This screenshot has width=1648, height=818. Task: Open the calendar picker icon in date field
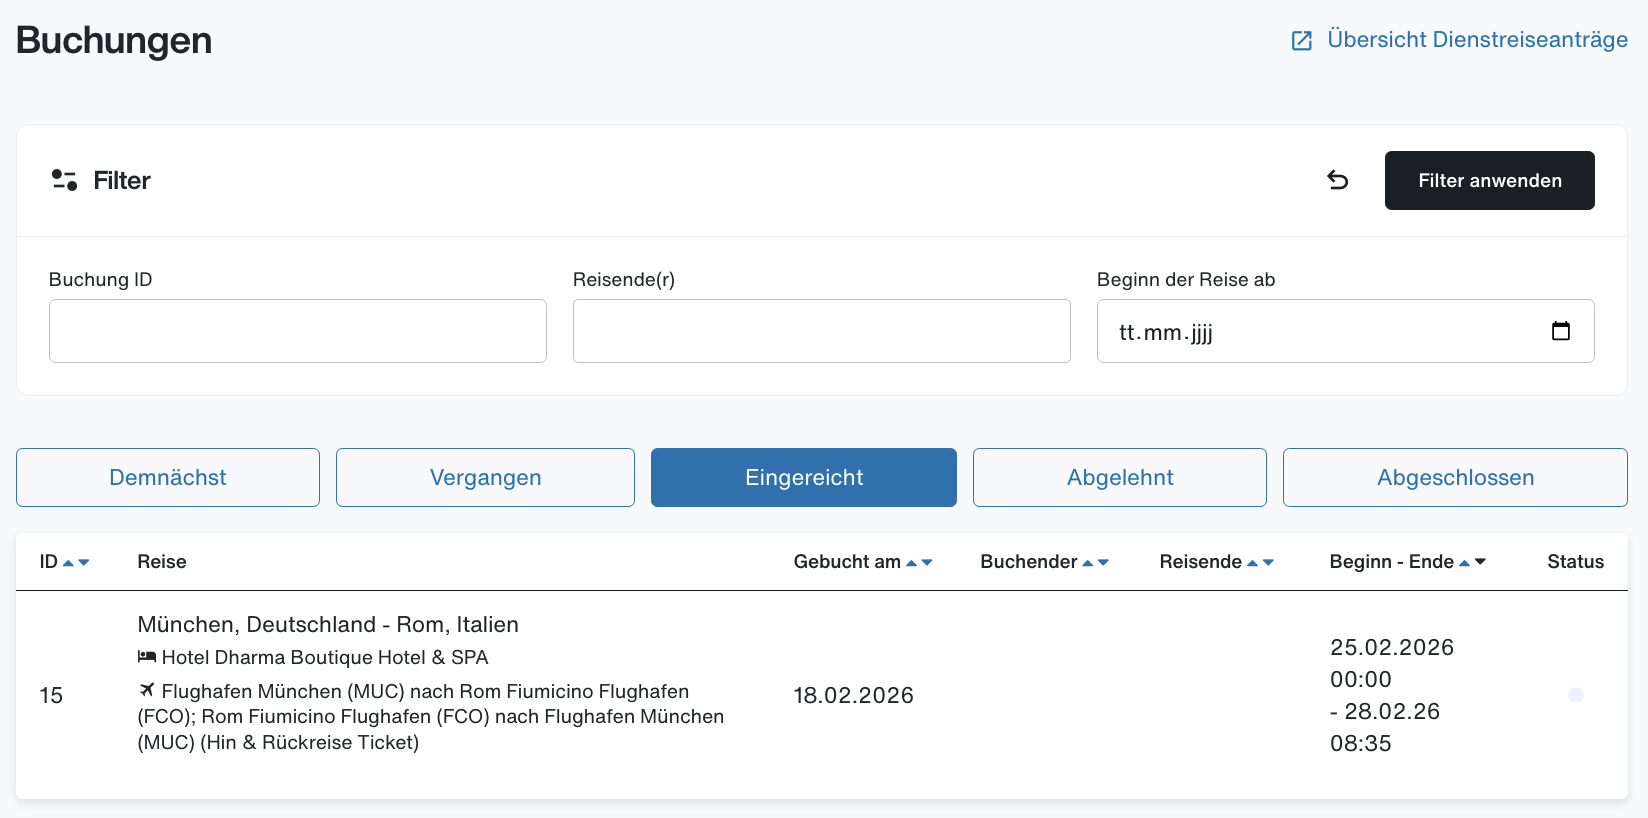pos(1561,331)
